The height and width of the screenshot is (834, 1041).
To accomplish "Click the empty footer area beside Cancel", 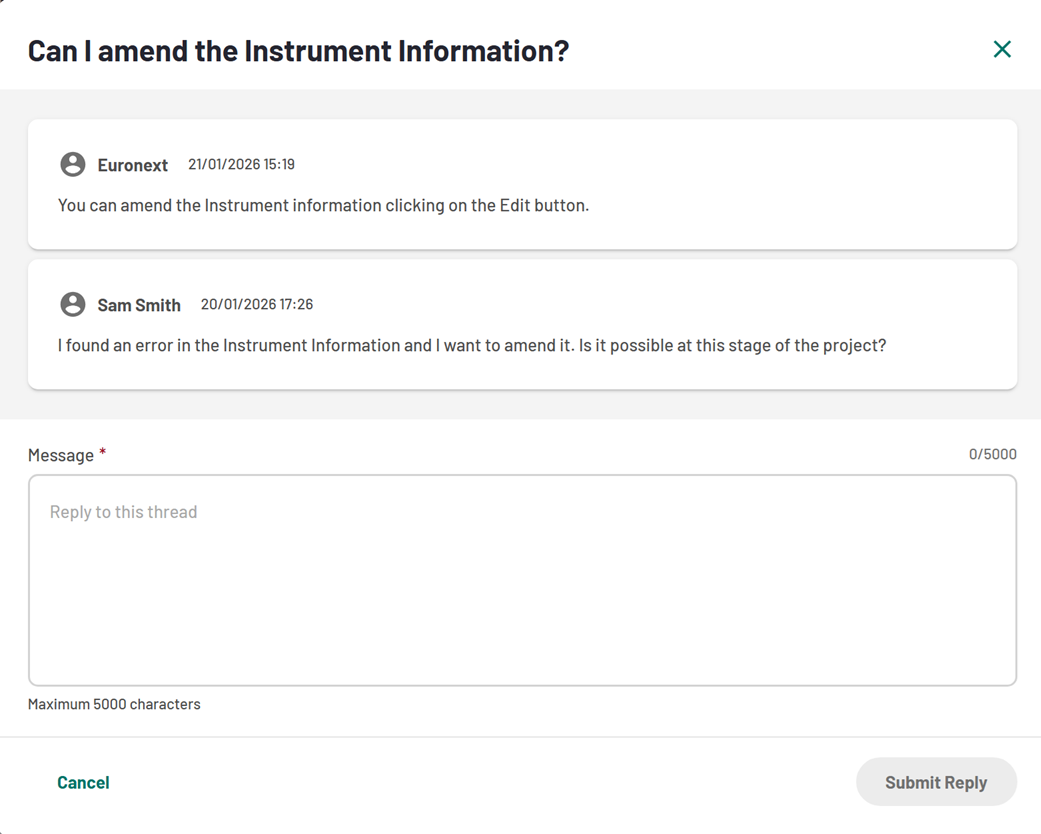I will coord(480,782).
